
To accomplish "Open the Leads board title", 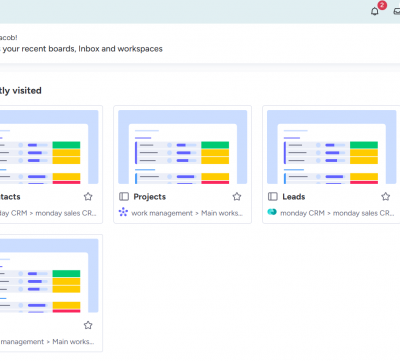I will (x=294, y=197).
